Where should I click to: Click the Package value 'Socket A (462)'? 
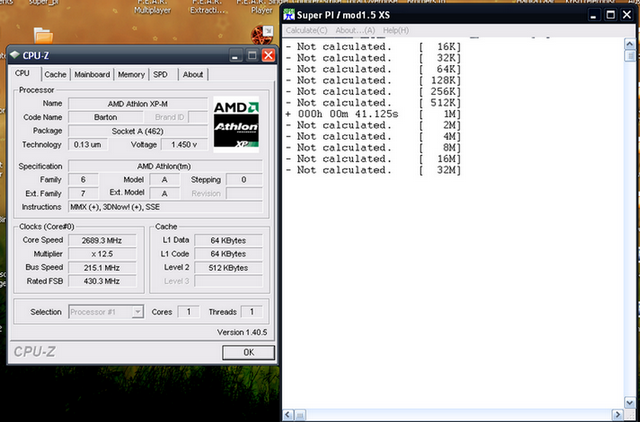pyautogui.click(x=138, y=131)
